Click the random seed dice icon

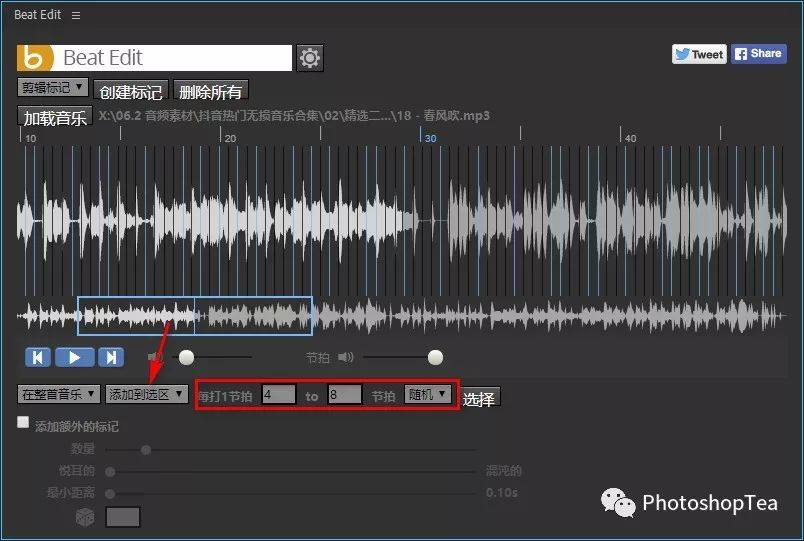85,517
